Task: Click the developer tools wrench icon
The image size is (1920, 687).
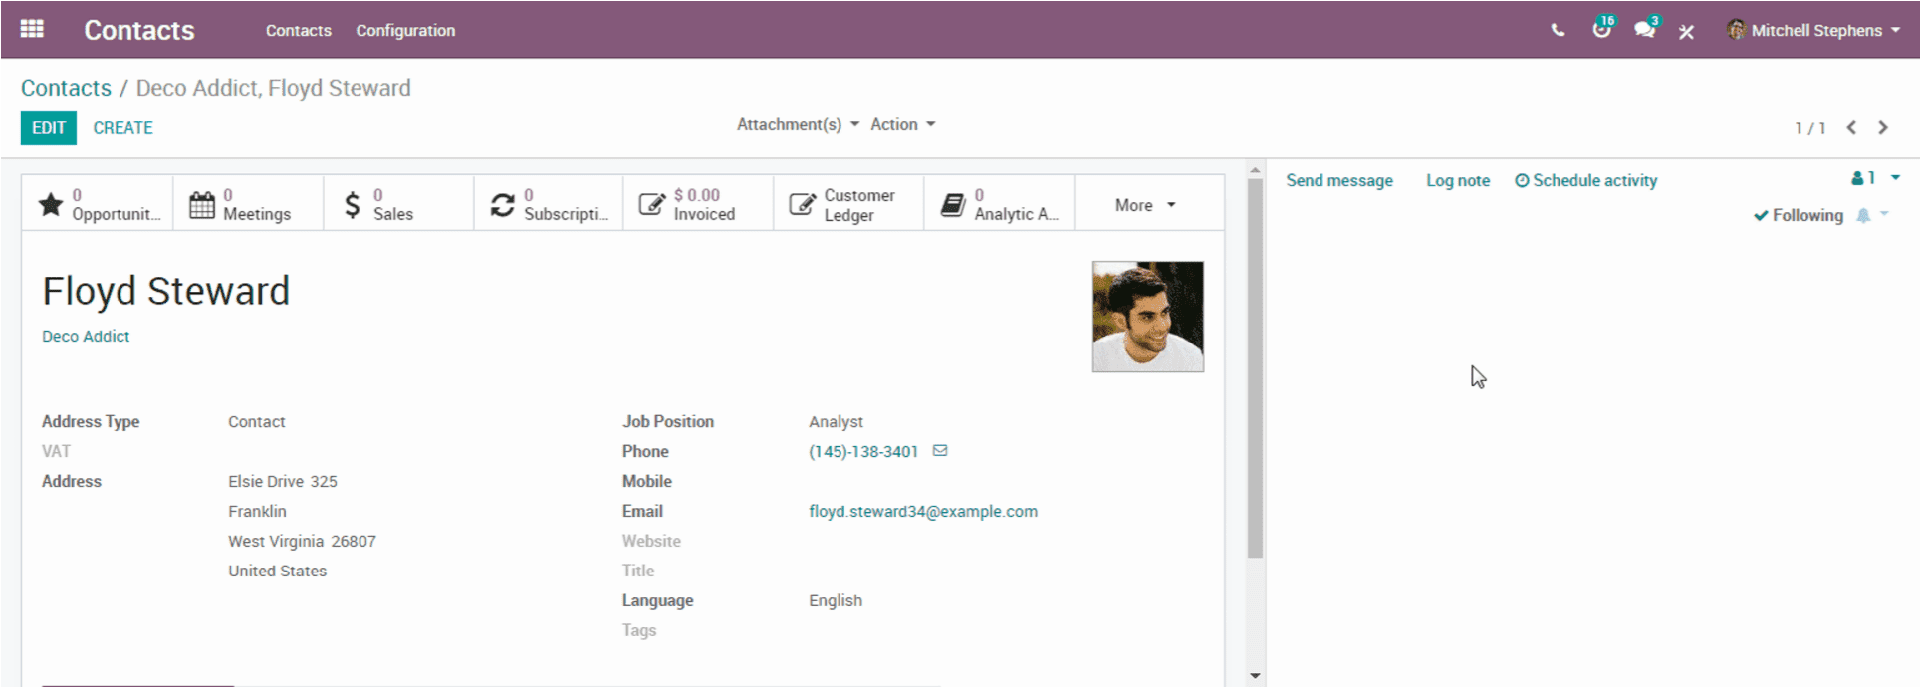Action: pos(1687,32)
